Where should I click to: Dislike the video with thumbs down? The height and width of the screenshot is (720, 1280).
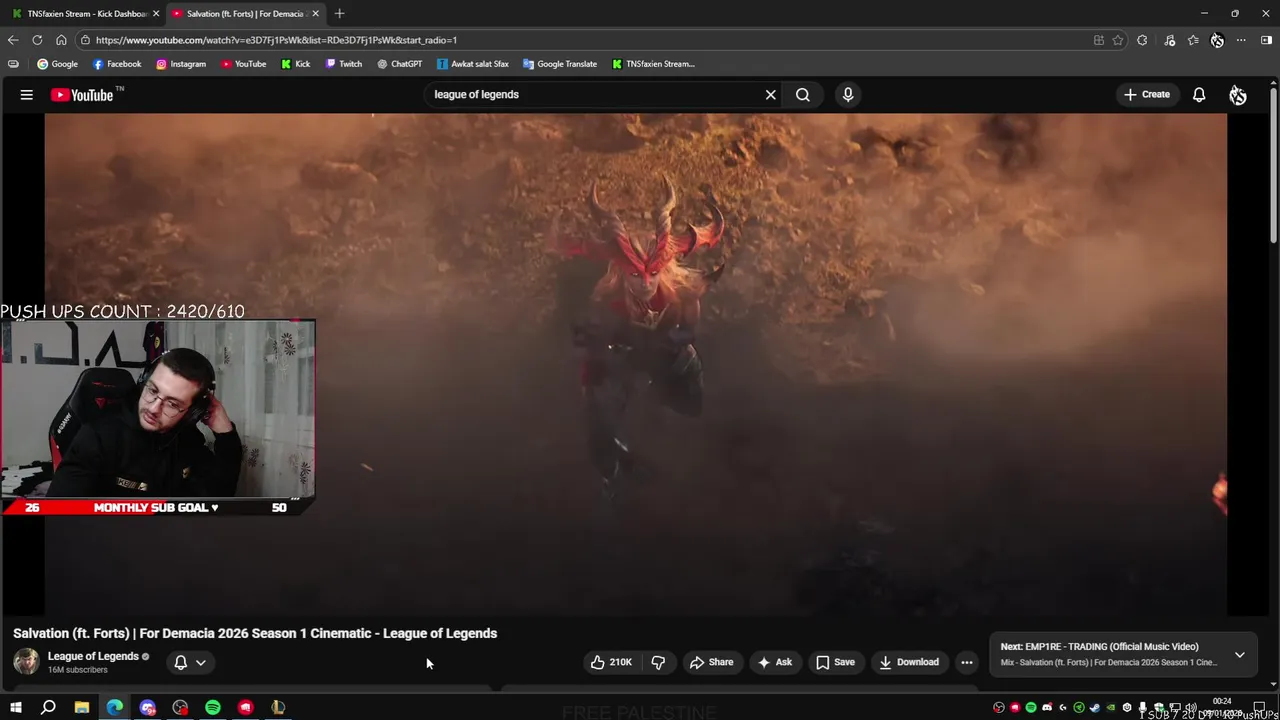coord(658,662)
